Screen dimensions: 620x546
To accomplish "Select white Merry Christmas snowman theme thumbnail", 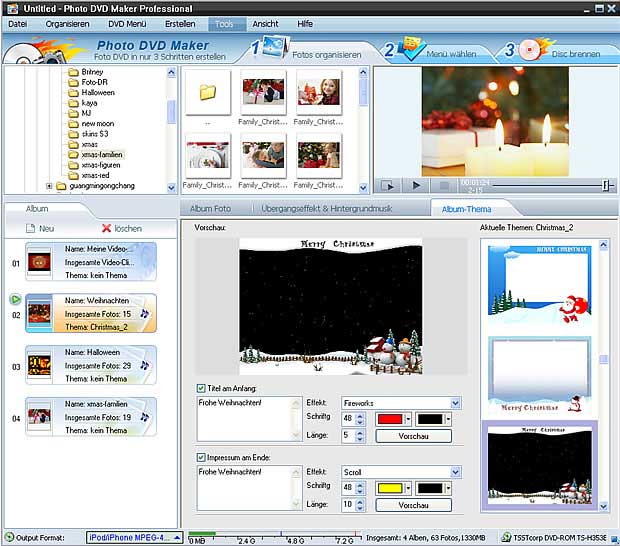I will [540, 376].
